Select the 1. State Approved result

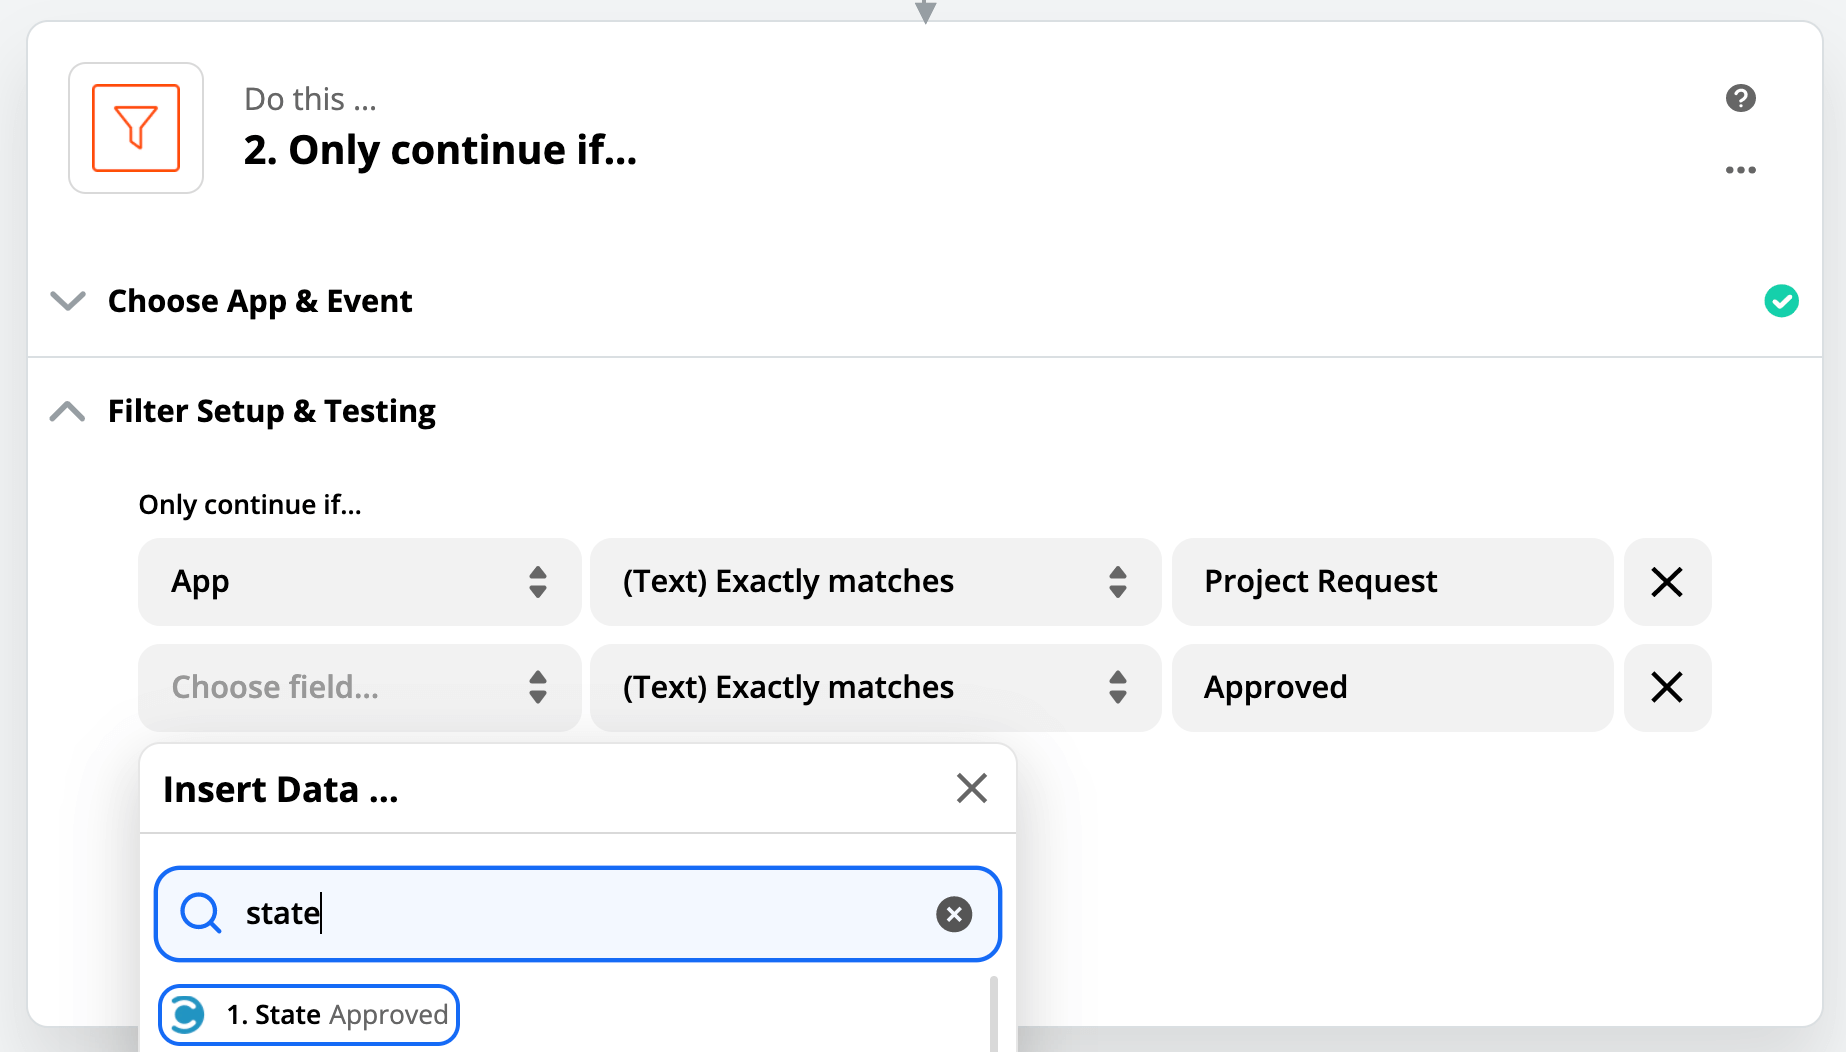(x=309, y=1015)
